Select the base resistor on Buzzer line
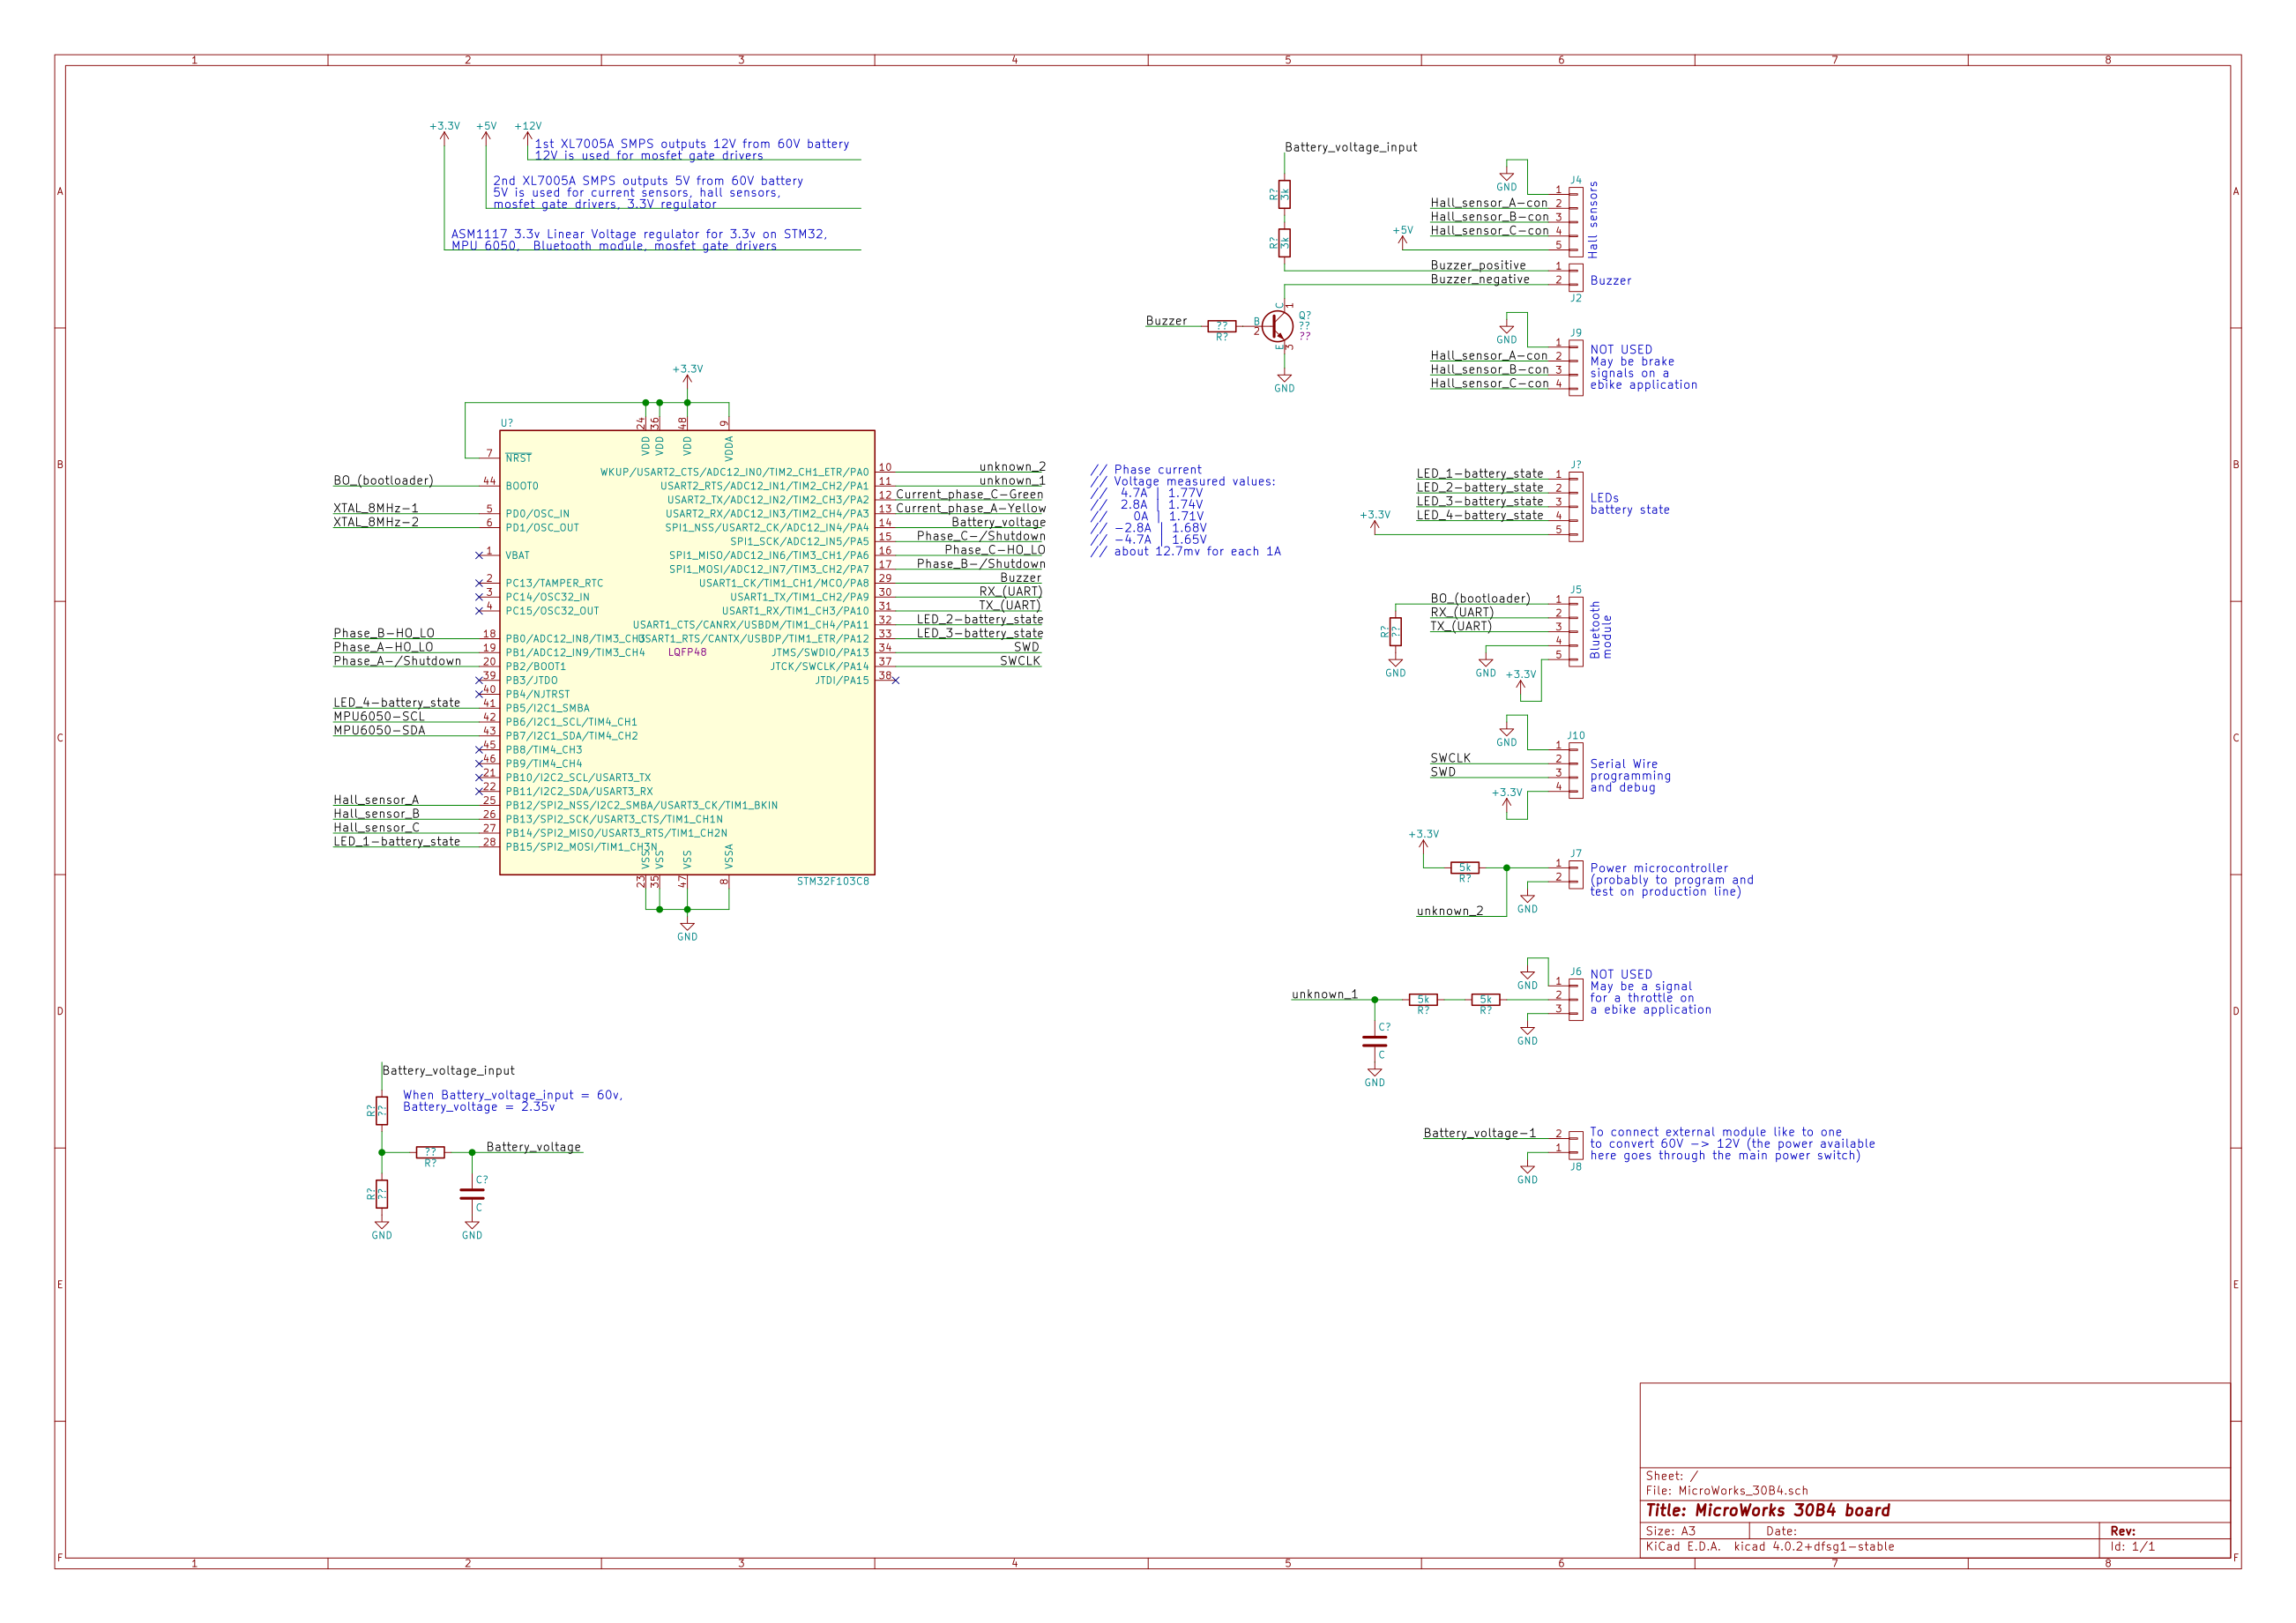The height and width of the screenshot is (1623, 2296). pos(1221,326)
